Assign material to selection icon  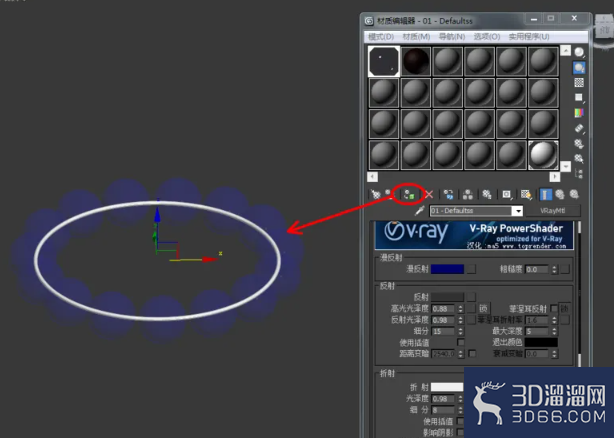click(409, 194)
